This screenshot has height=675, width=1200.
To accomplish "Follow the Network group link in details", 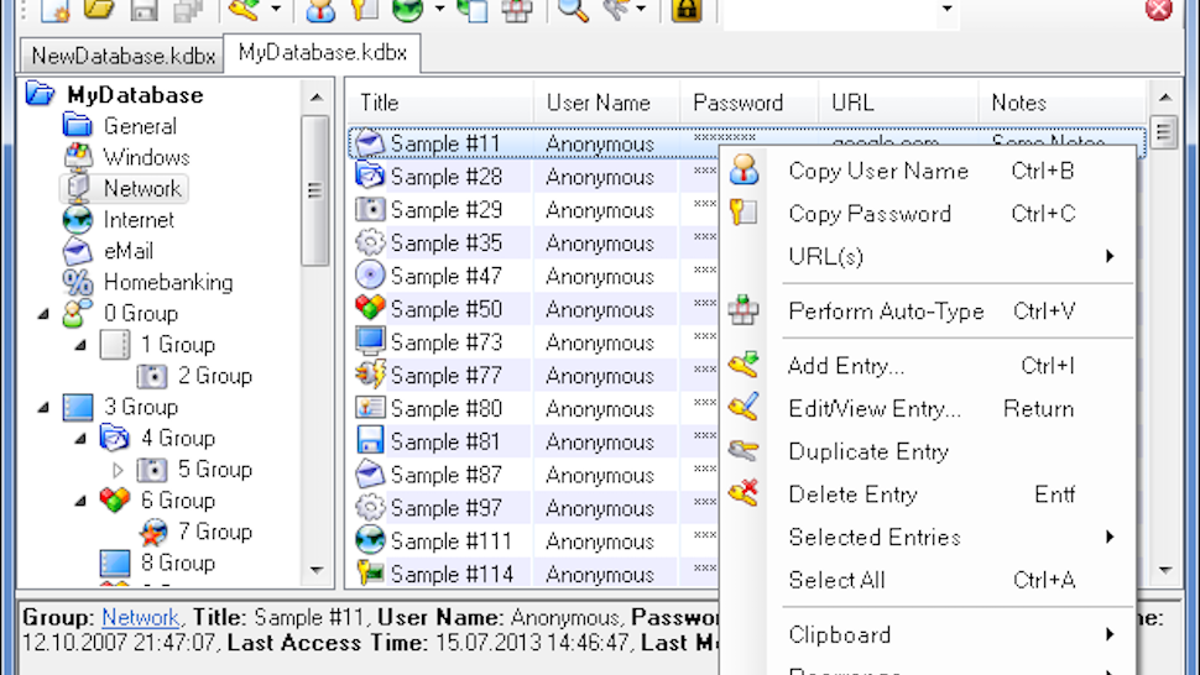I will [141, 618].
